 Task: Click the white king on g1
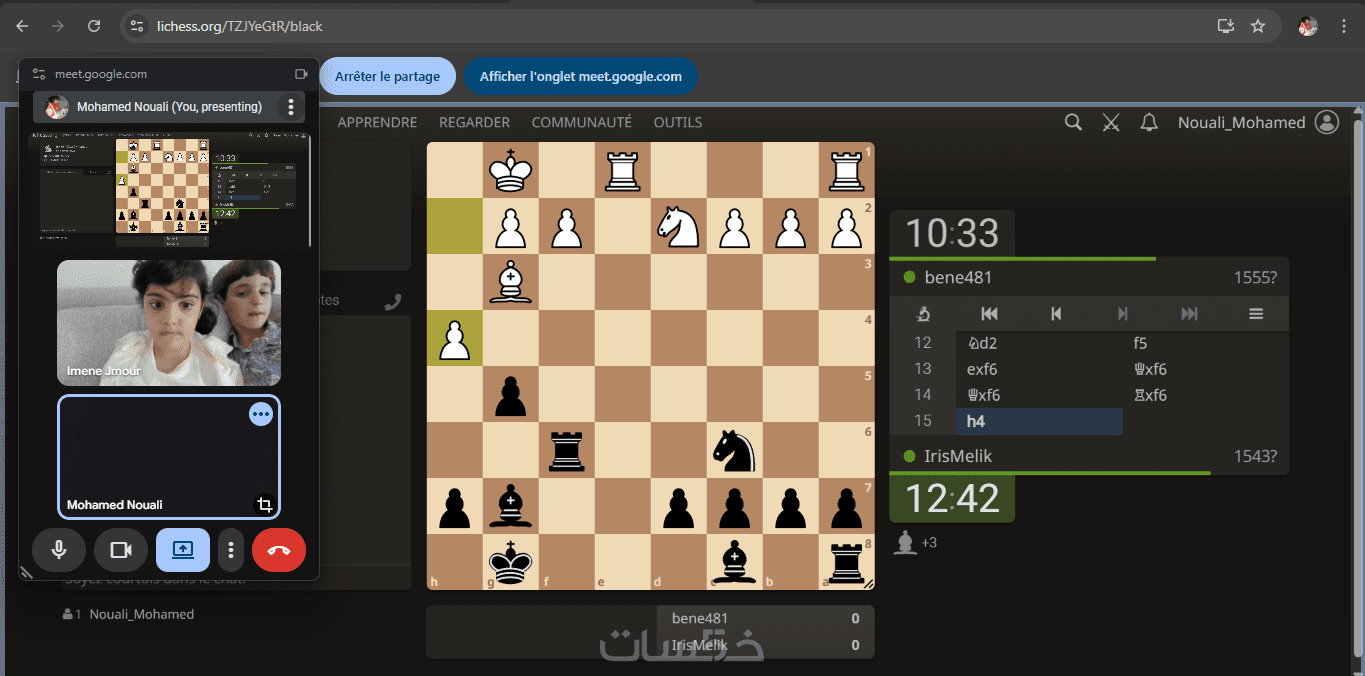tap(511, 170)
